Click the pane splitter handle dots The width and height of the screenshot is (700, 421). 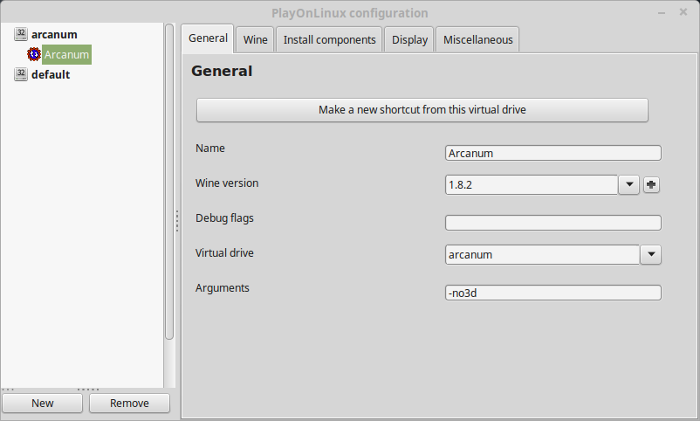pos(177,221)
